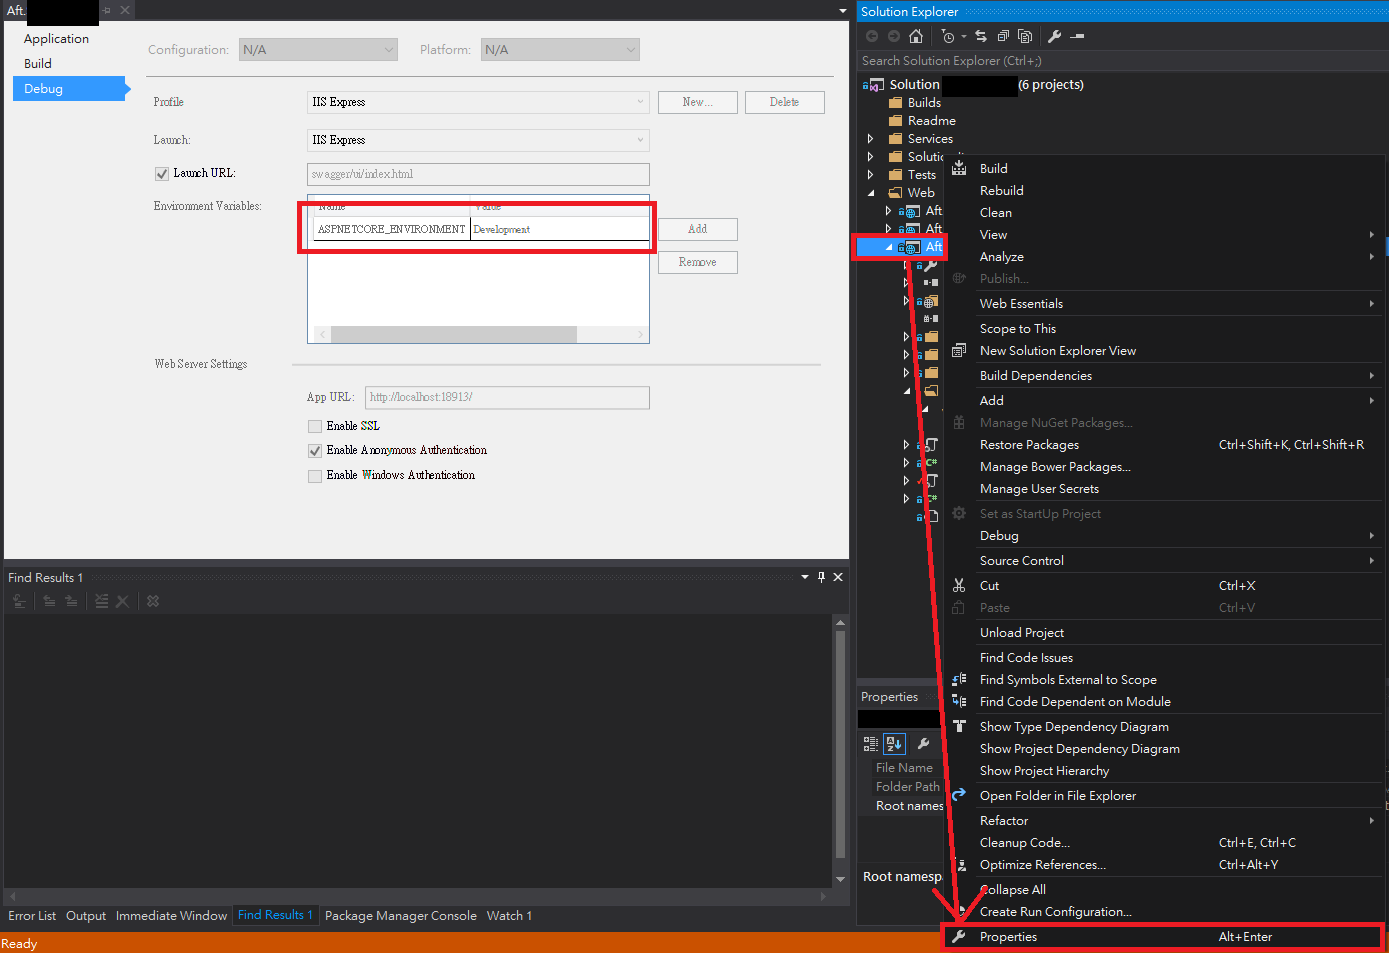
Task: Click the Alphabetical sort icon in Properties
Action: coord(894,743)
